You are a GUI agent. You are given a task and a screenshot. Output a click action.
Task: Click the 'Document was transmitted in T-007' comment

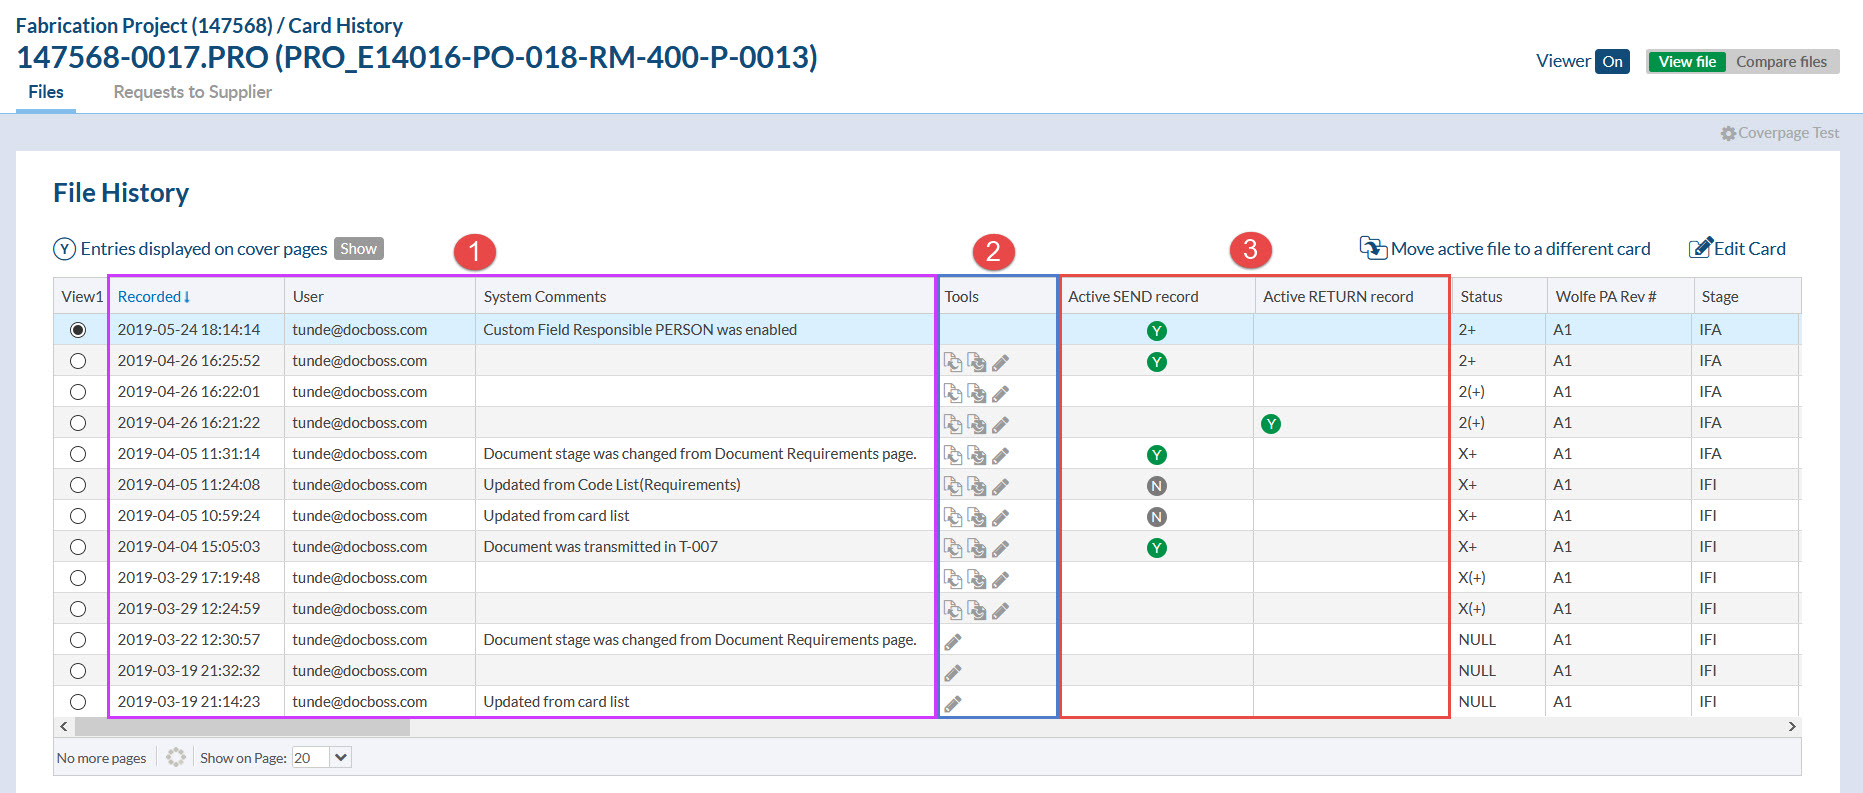[x=600, y=547]
